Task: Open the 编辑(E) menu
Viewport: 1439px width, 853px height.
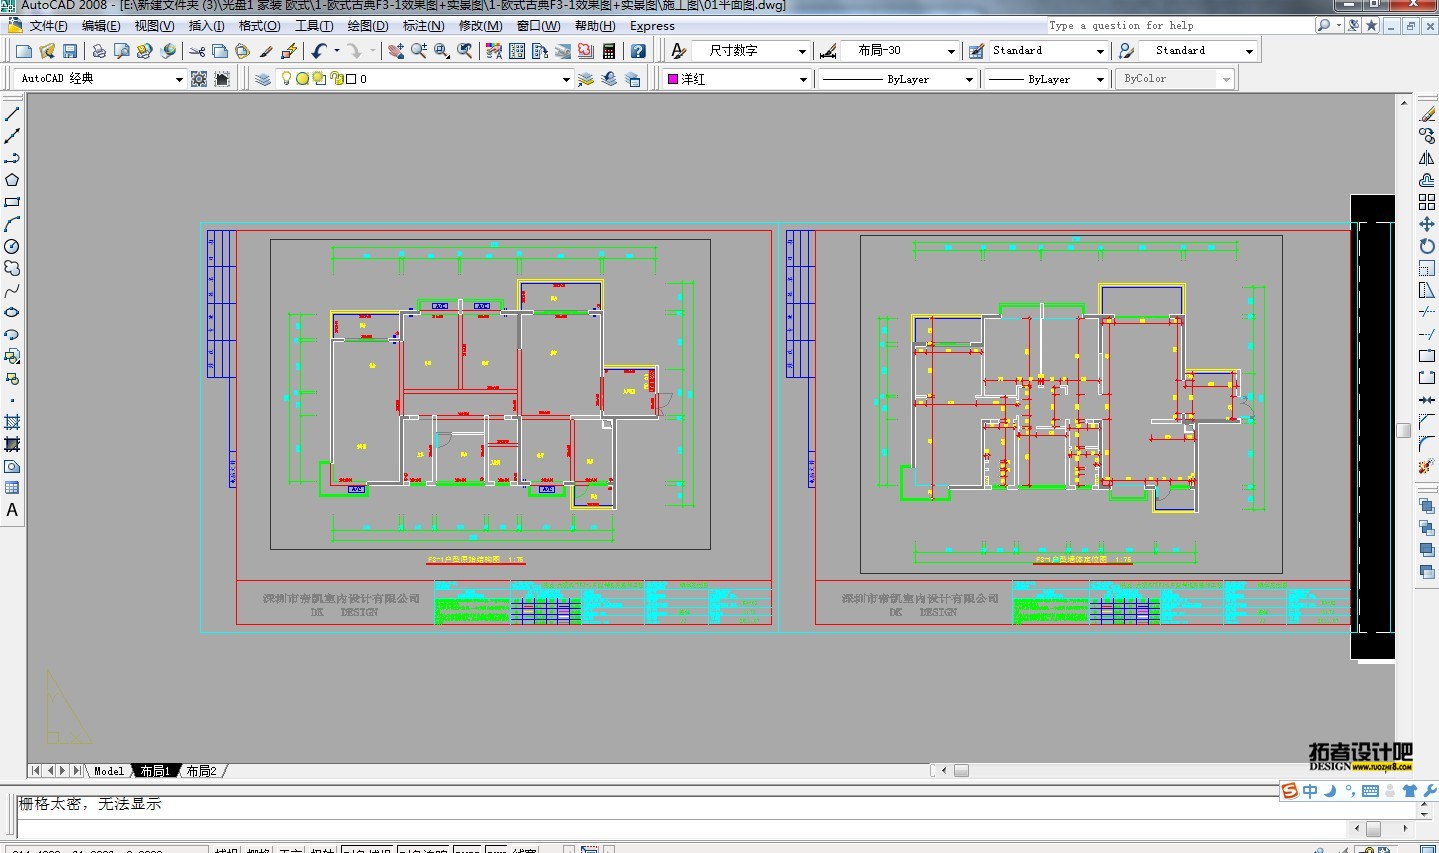Action: pos(101,26)
